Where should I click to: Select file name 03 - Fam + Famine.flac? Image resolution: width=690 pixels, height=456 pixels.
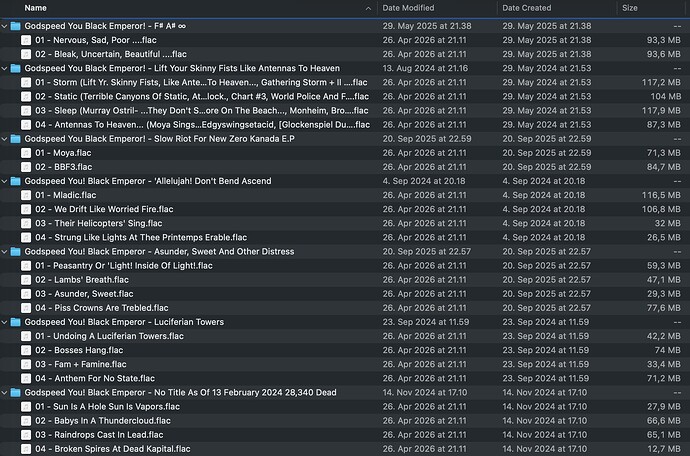click(81, 364)
